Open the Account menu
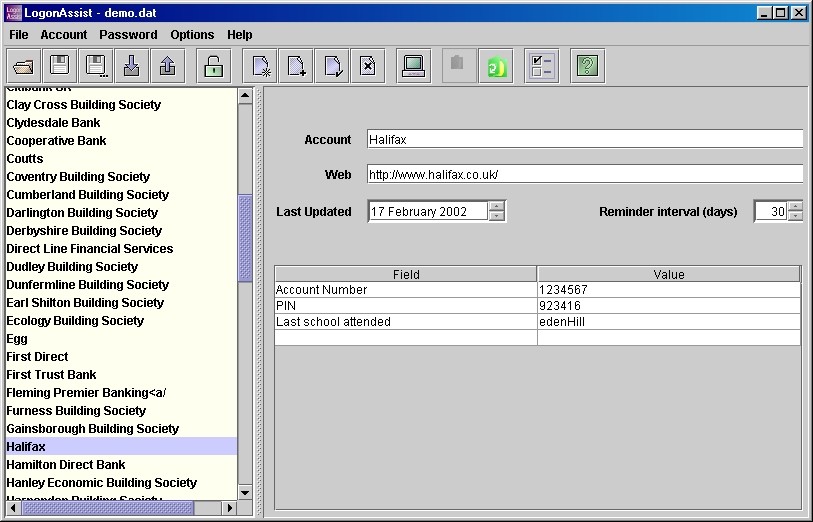The width and height of the screenshot is (813, 522). click(64, 35)
